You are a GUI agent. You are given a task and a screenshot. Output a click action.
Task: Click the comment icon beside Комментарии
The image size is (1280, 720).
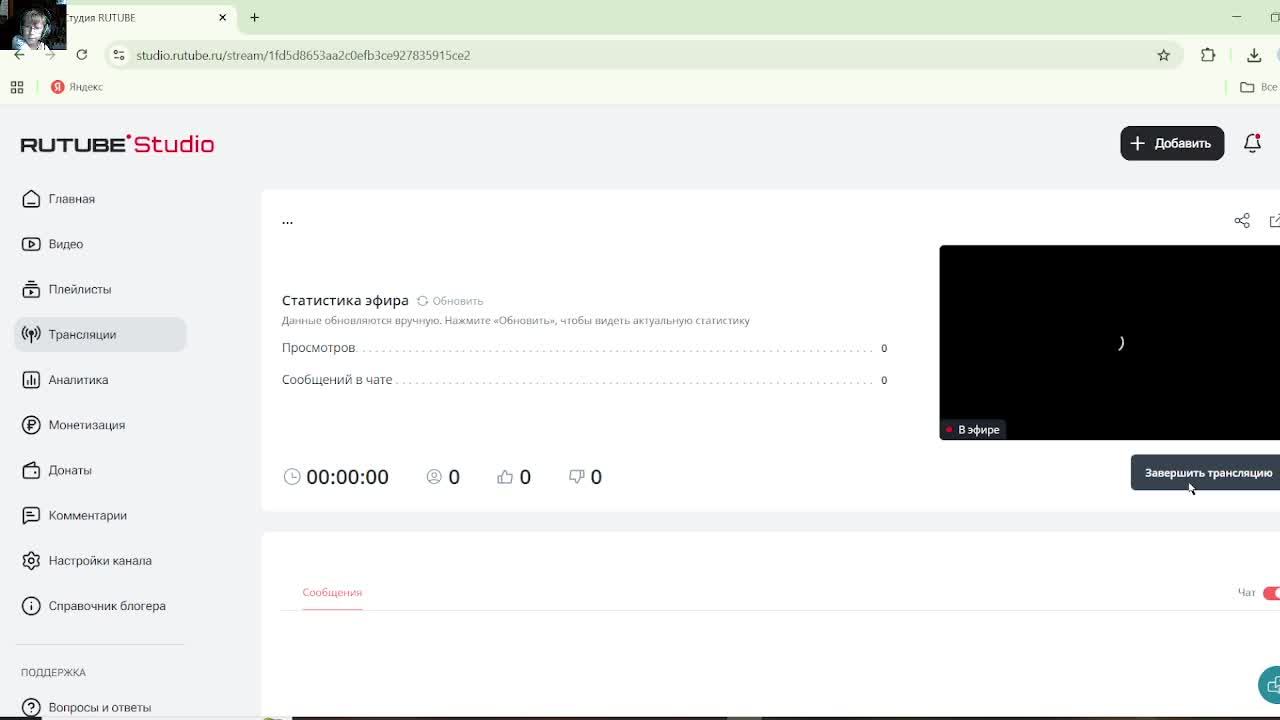click(31, 515)
